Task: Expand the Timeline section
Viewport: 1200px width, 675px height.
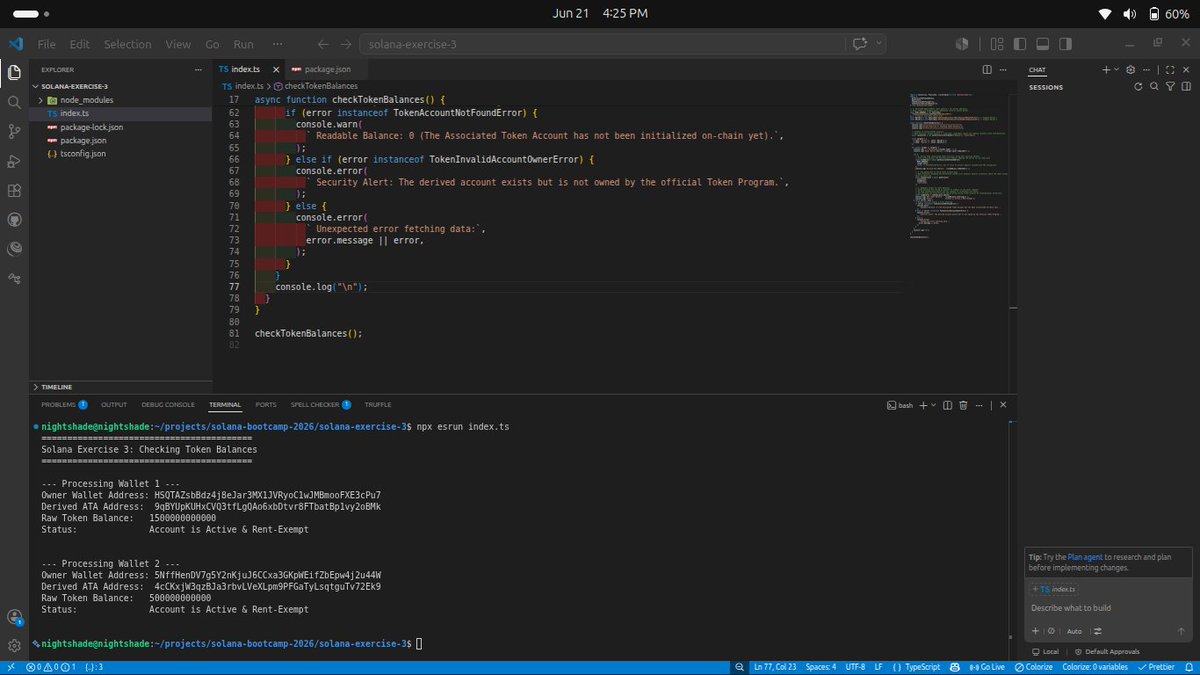Action: [37, 386]
